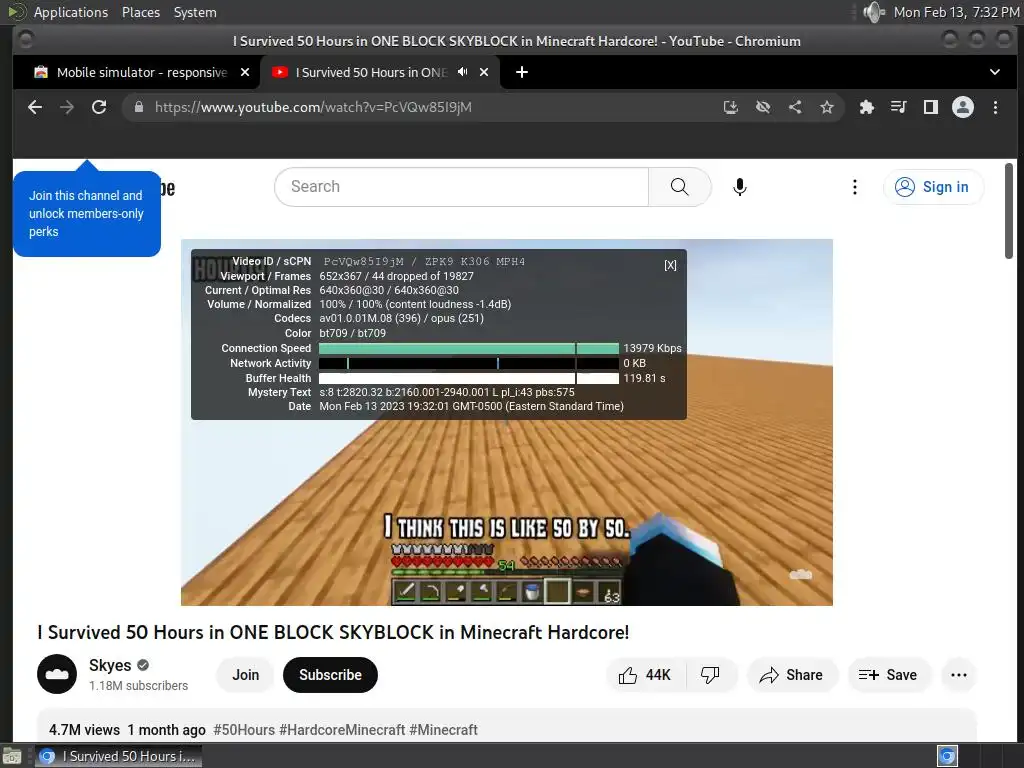Viewport: 1024px width, 768px height.
Task: Click the system volume icon
Action: coord(873,12)
